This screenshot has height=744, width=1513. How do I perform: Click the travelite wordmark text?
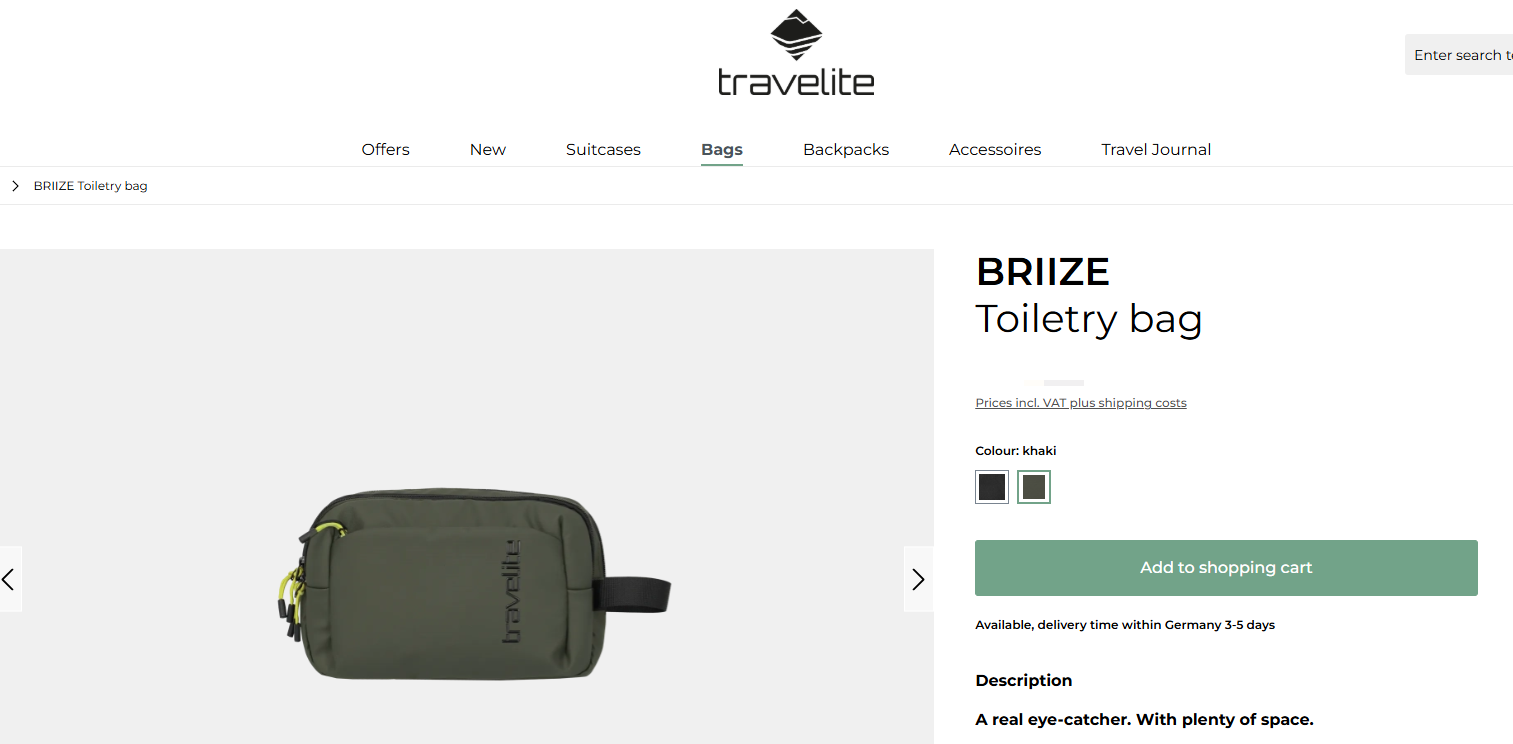click(x=796, y=82)
